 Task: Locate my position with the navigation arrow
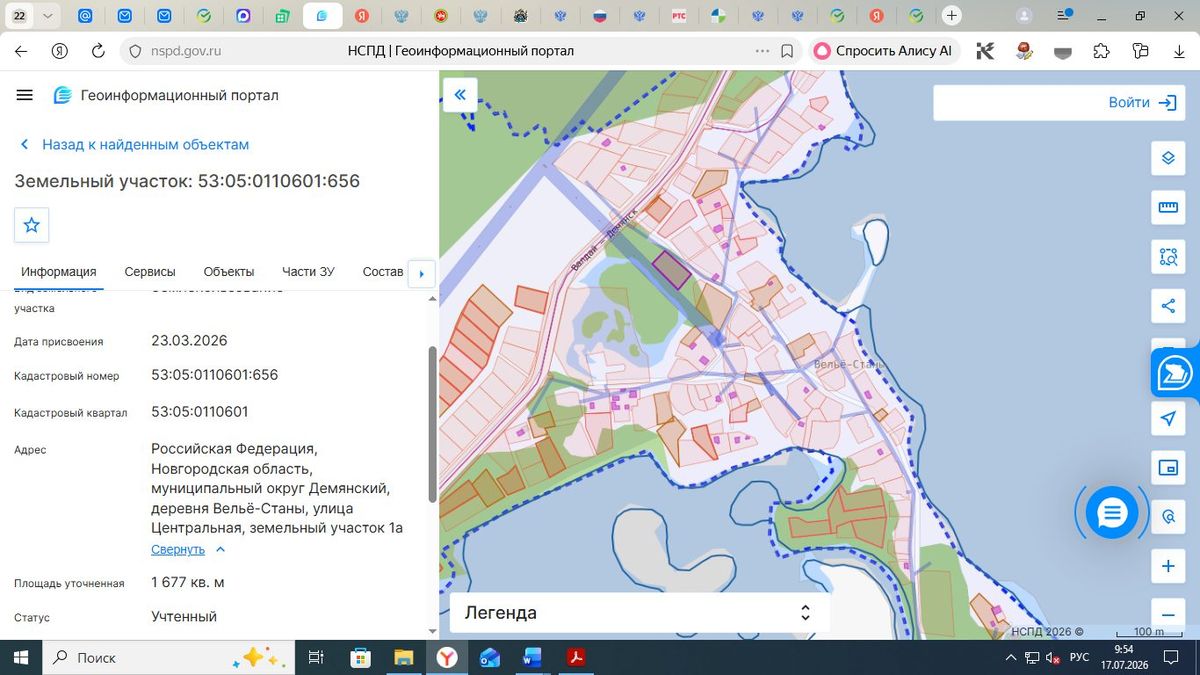tap(1168, 418)
